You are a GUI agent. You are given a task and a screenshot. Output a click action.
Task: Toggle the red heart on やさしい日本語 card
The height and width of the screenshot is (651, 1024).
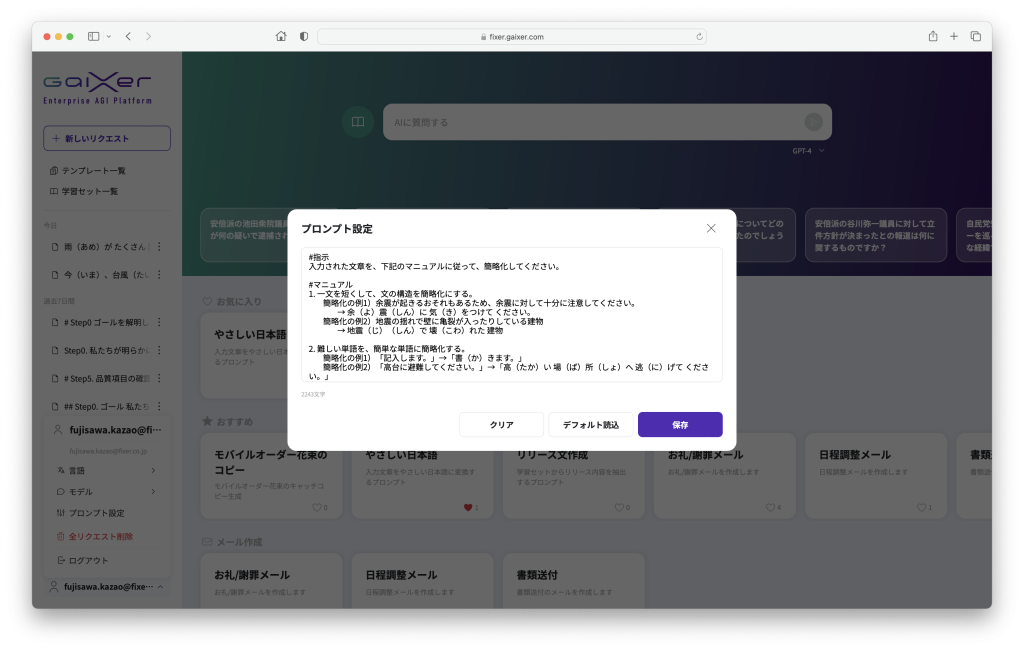point(468,507)
